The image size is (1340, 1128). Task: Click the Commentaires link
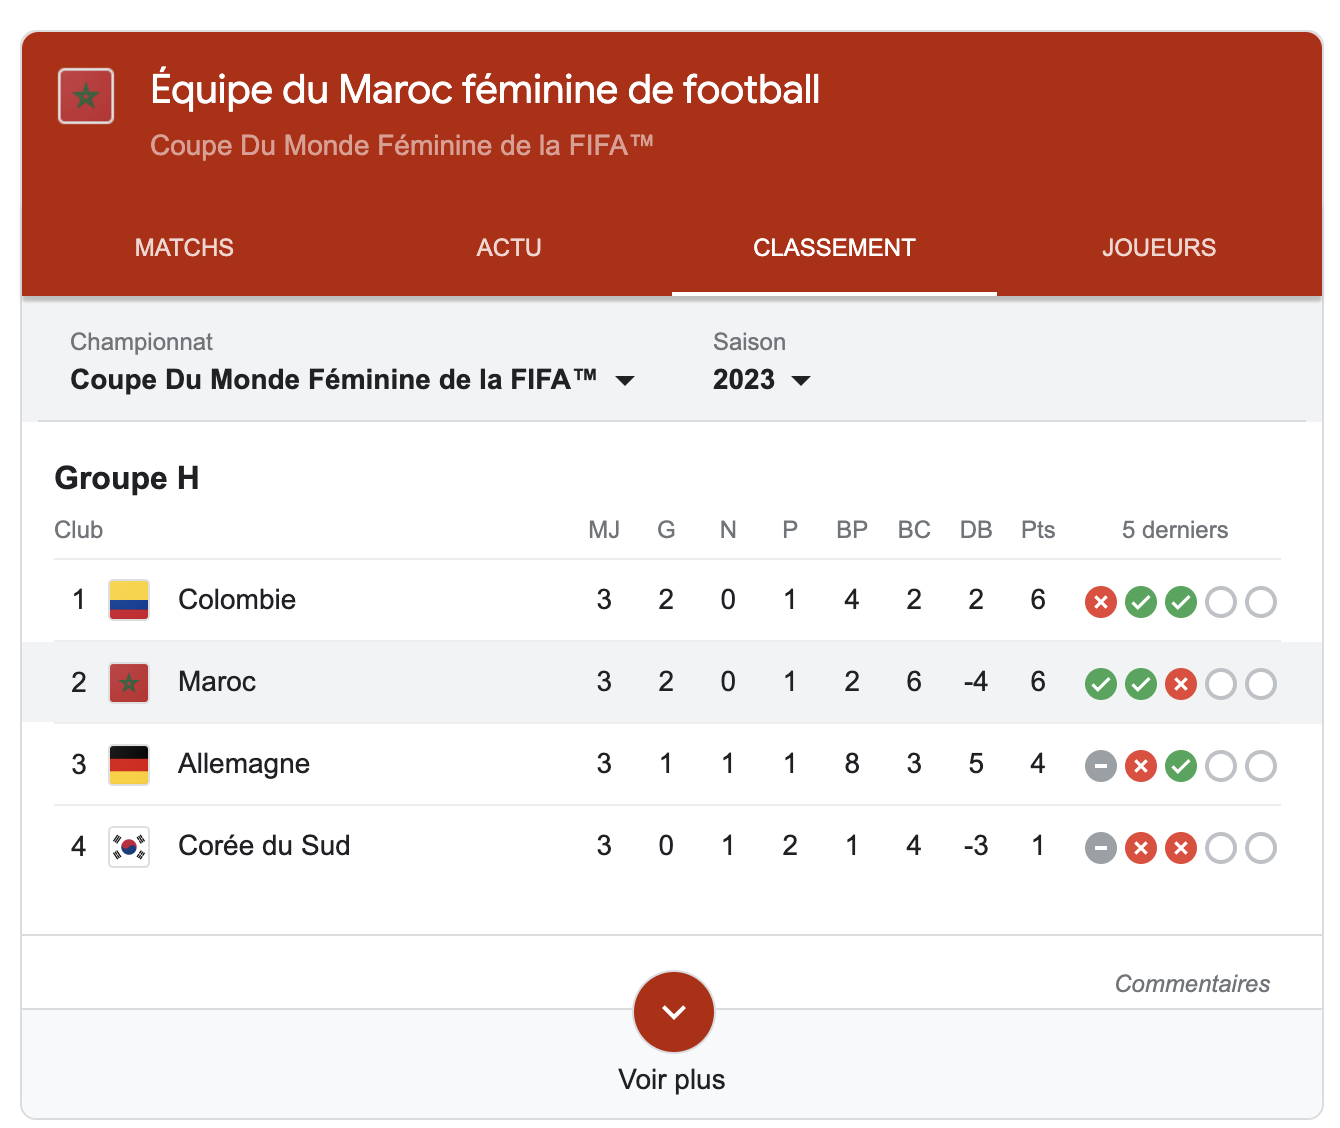pyautogui.click(x=1192, y=984)
